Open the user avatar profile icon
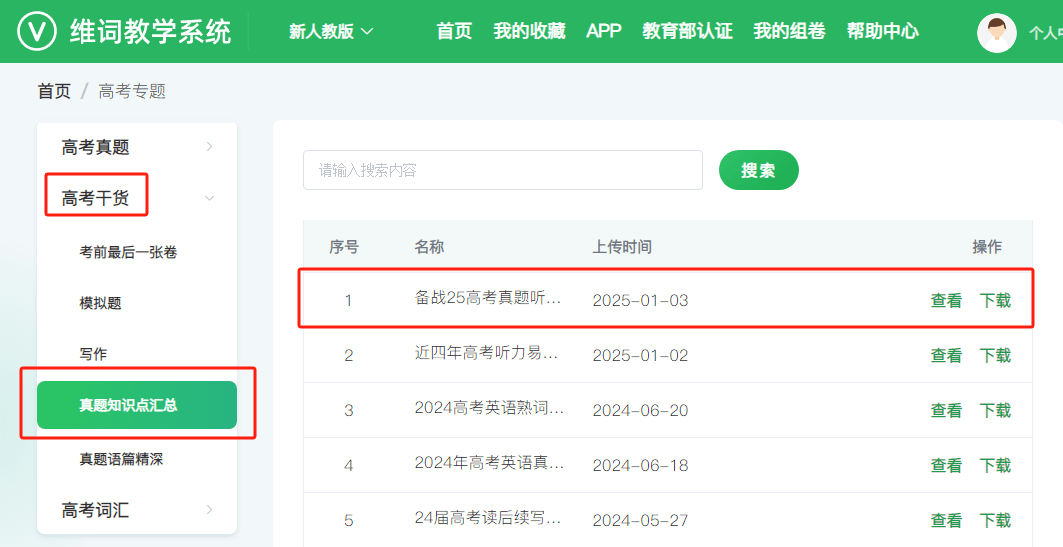1063x547 pixels. click(x=997, y=32)
